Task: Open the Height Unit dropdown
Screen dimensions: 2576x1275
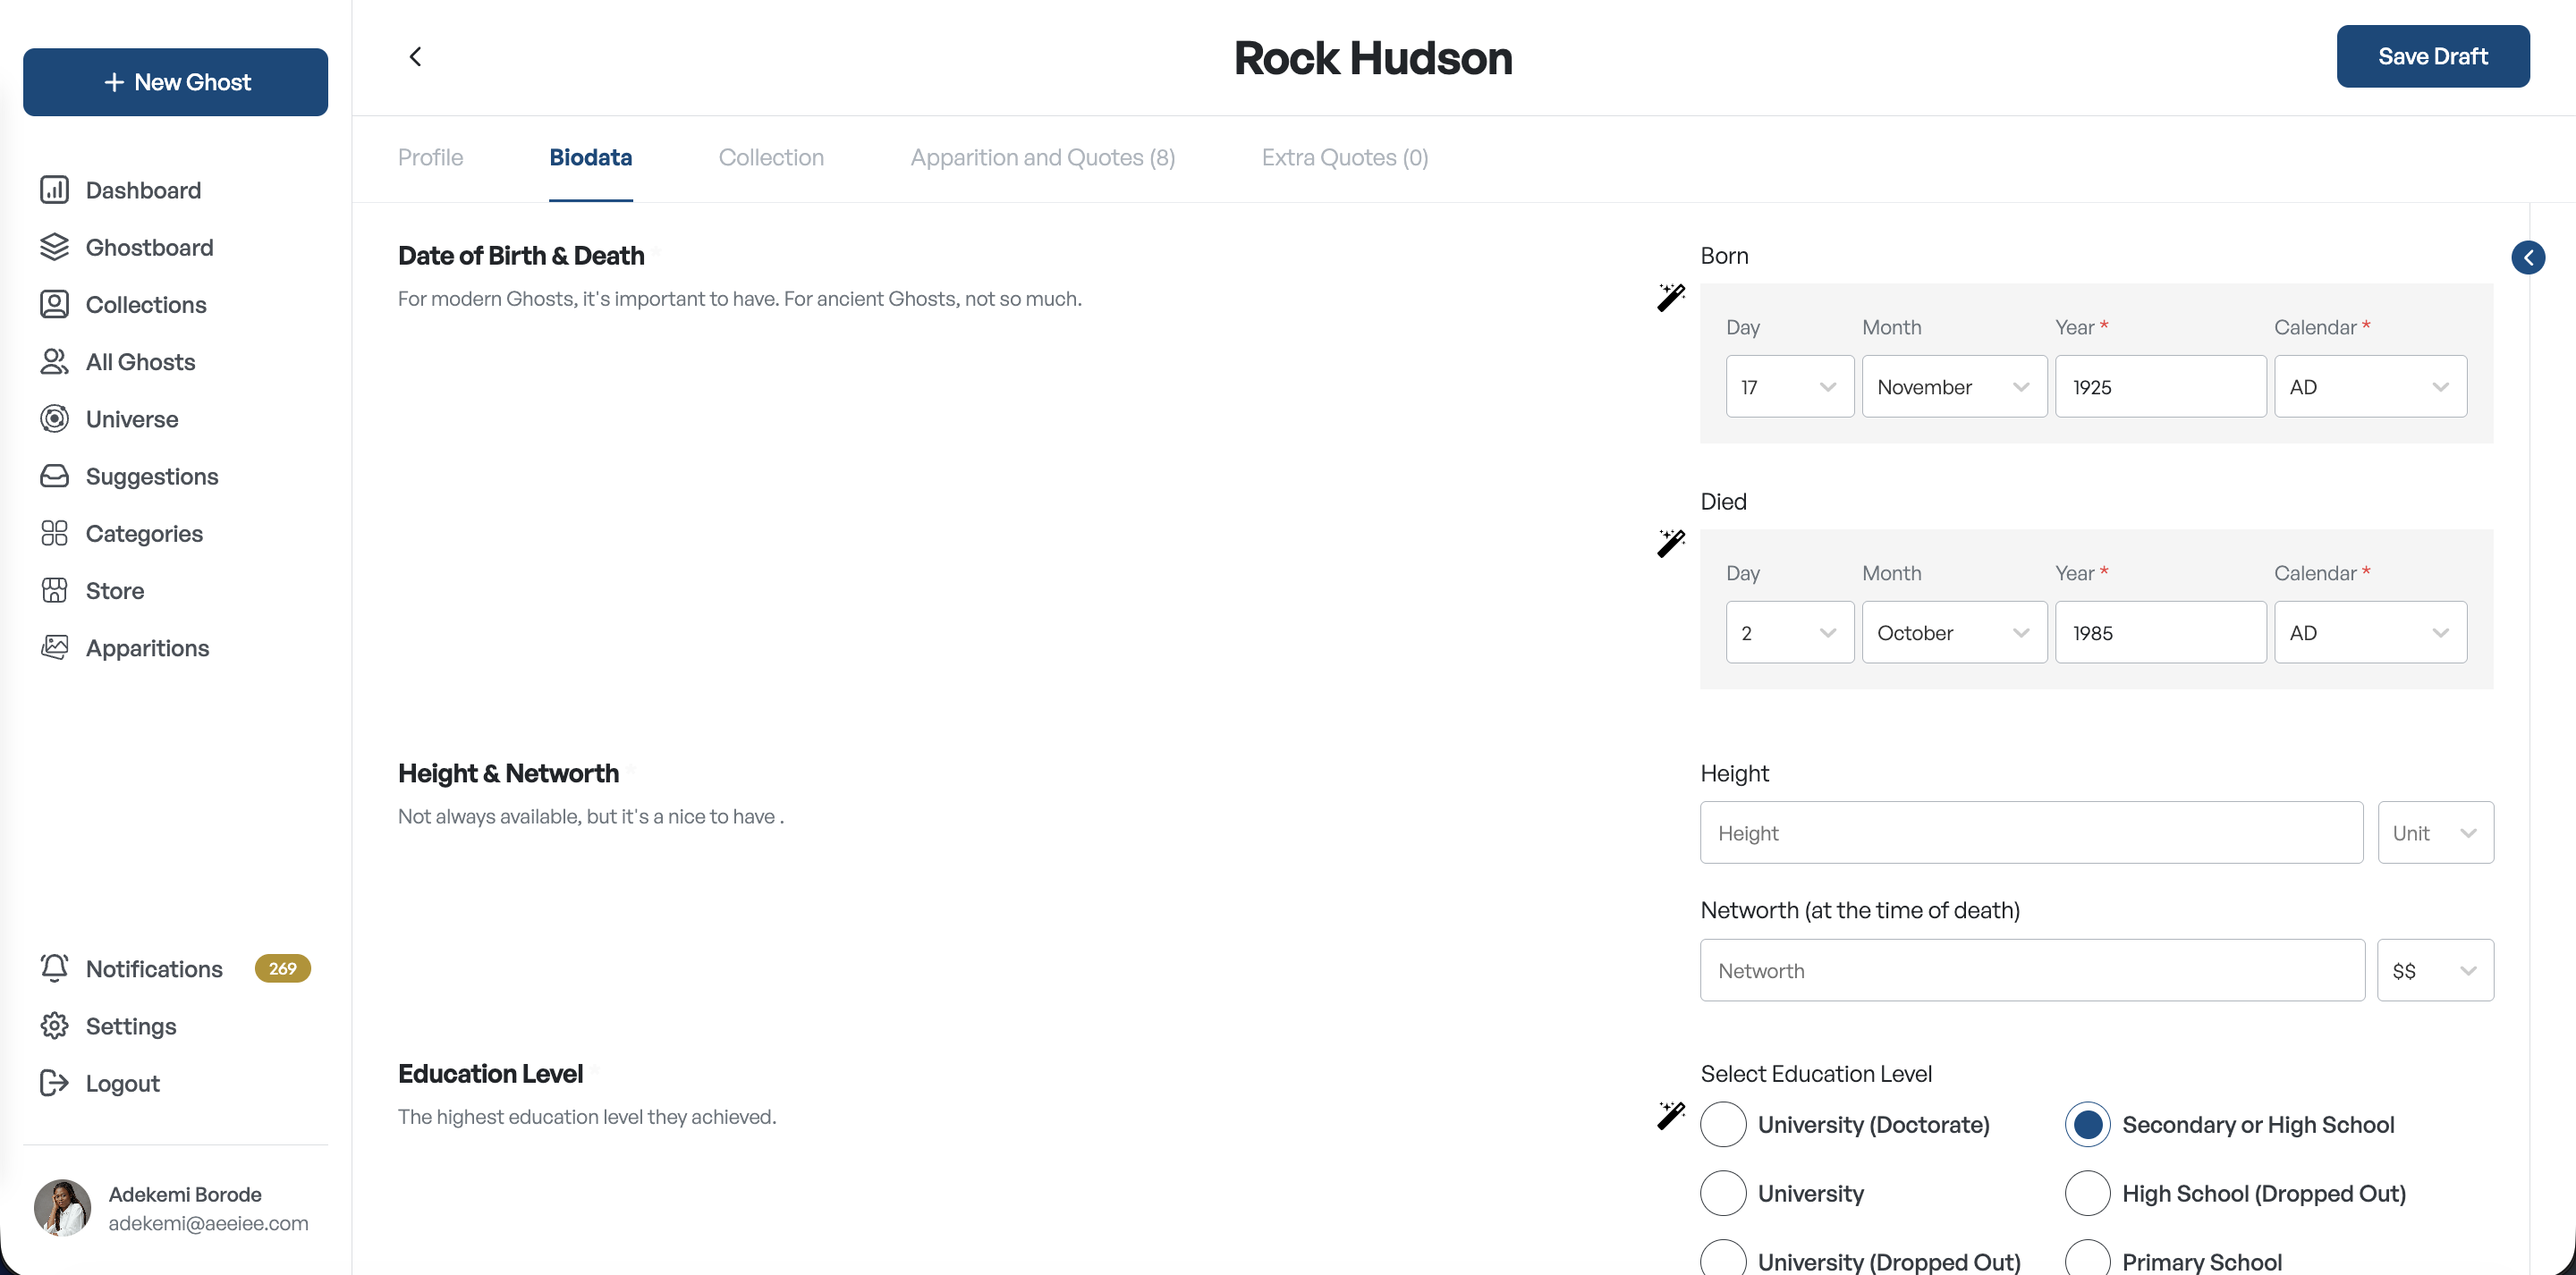Action: click(2435, 833)
